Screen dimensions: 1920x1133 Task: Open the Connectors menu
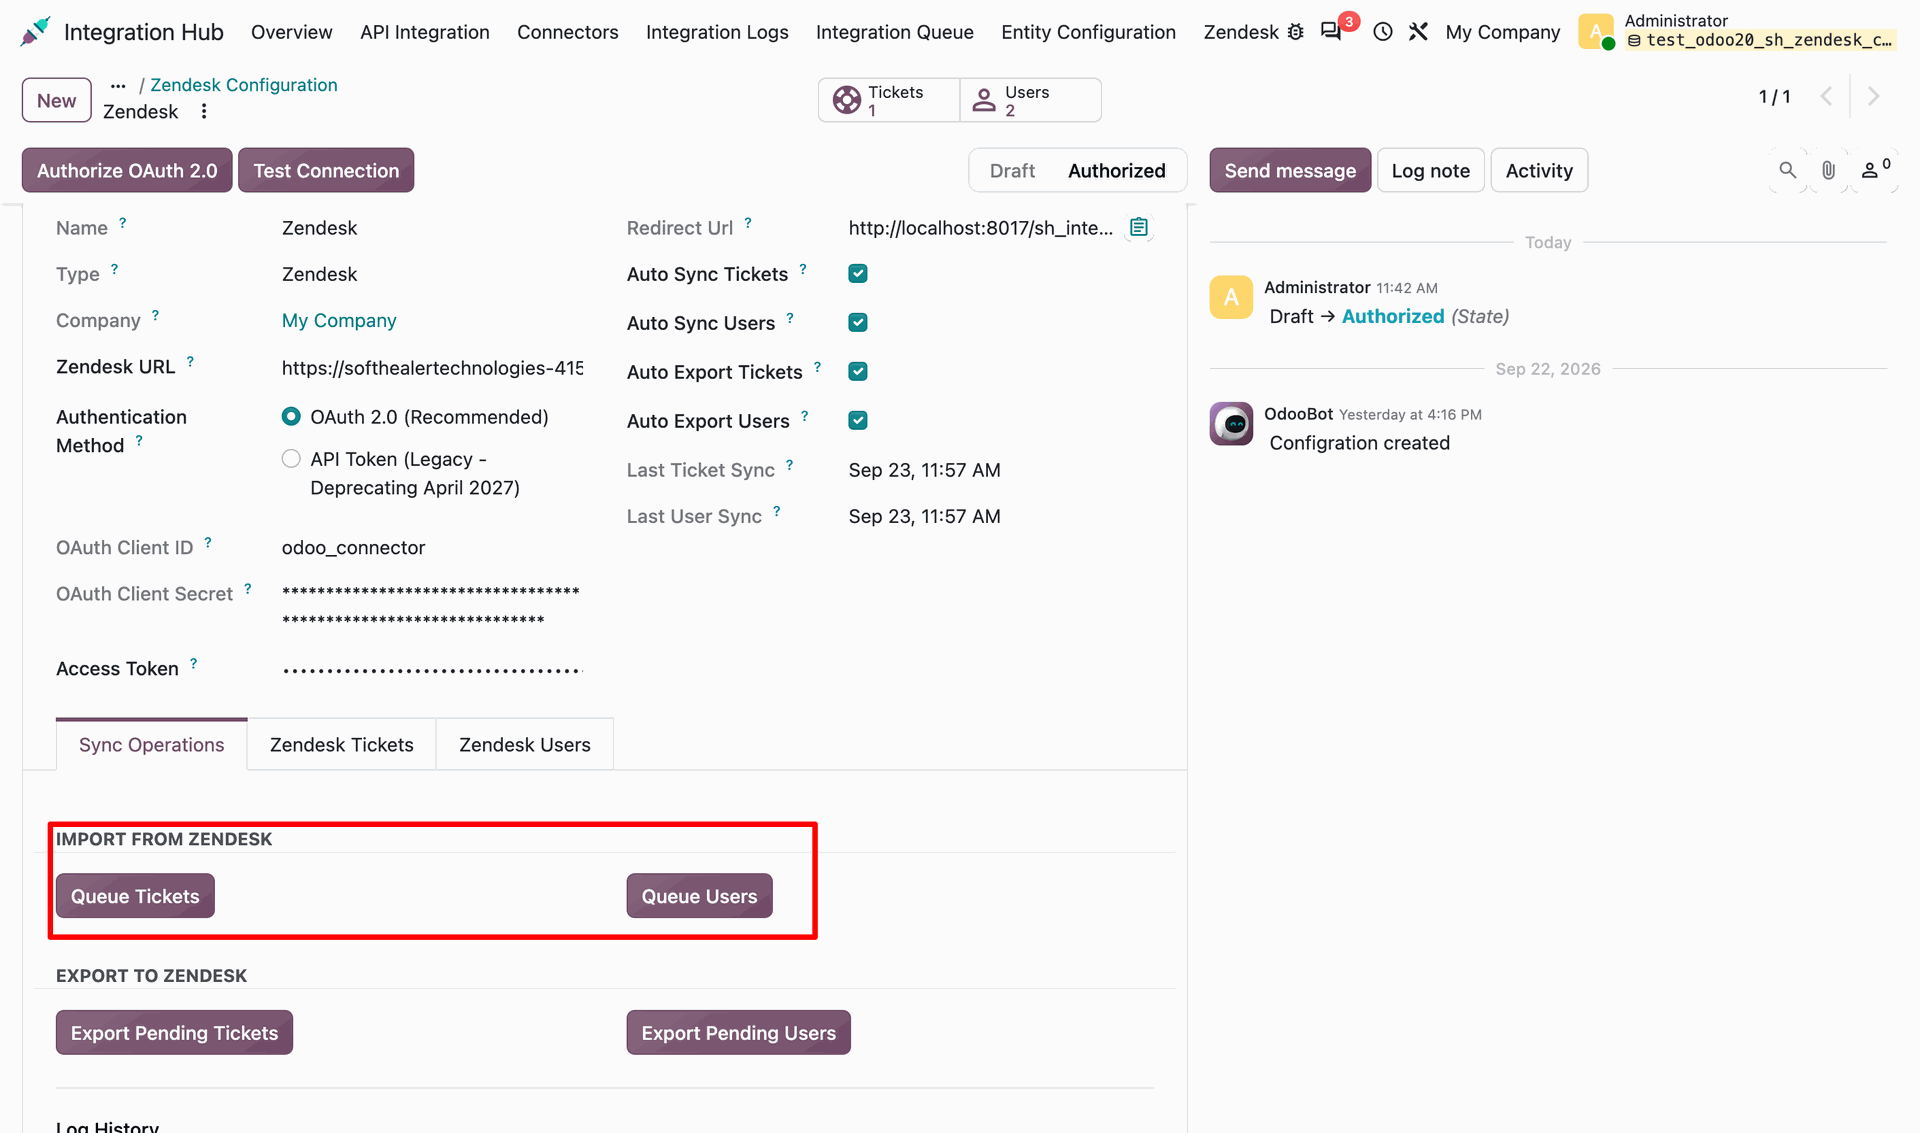pos(567,32)
